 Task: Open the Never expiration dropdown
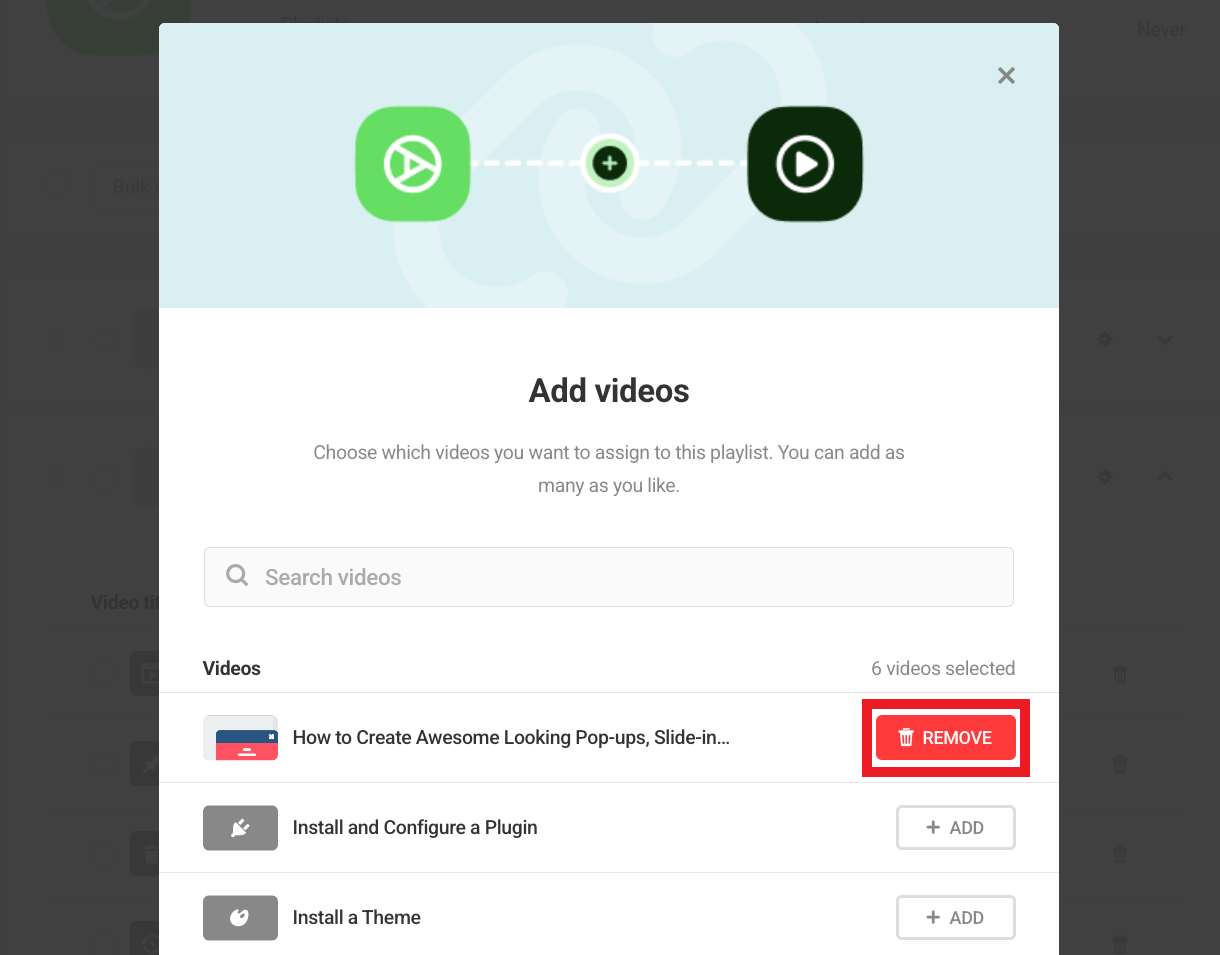tap(1160, 29)
